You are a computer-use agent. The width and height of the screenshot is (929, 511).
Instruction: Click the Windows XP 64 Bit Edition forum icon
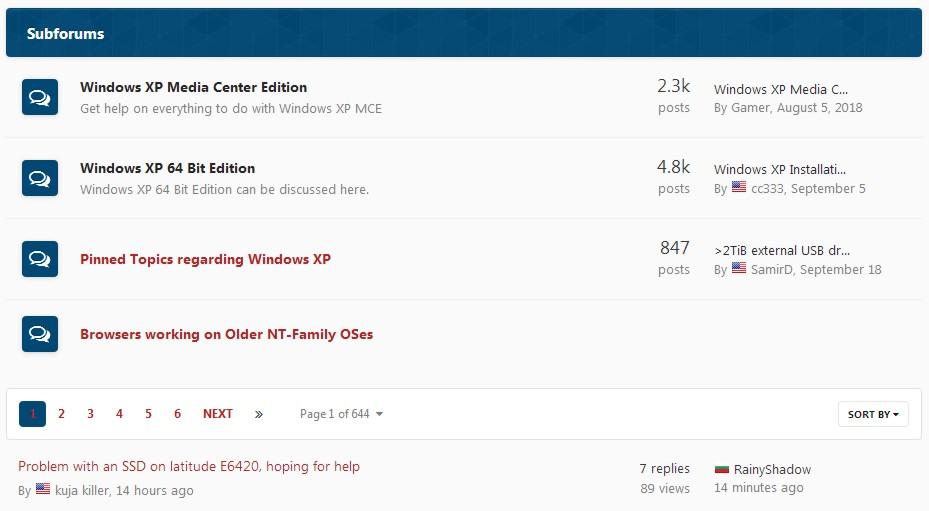click(x=40, y=178)
